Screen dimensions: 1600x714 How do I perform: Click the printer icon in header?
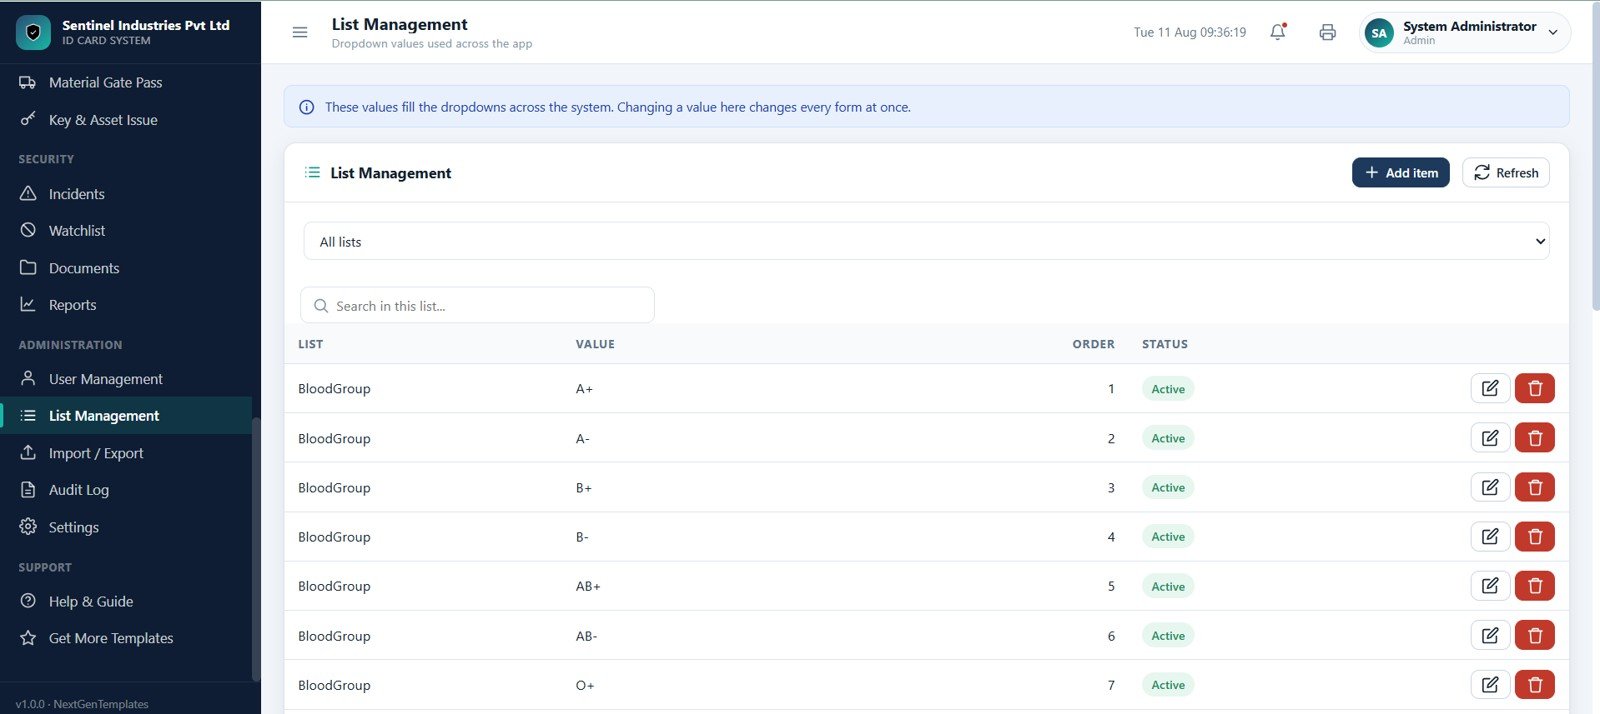click(1327, 32)
